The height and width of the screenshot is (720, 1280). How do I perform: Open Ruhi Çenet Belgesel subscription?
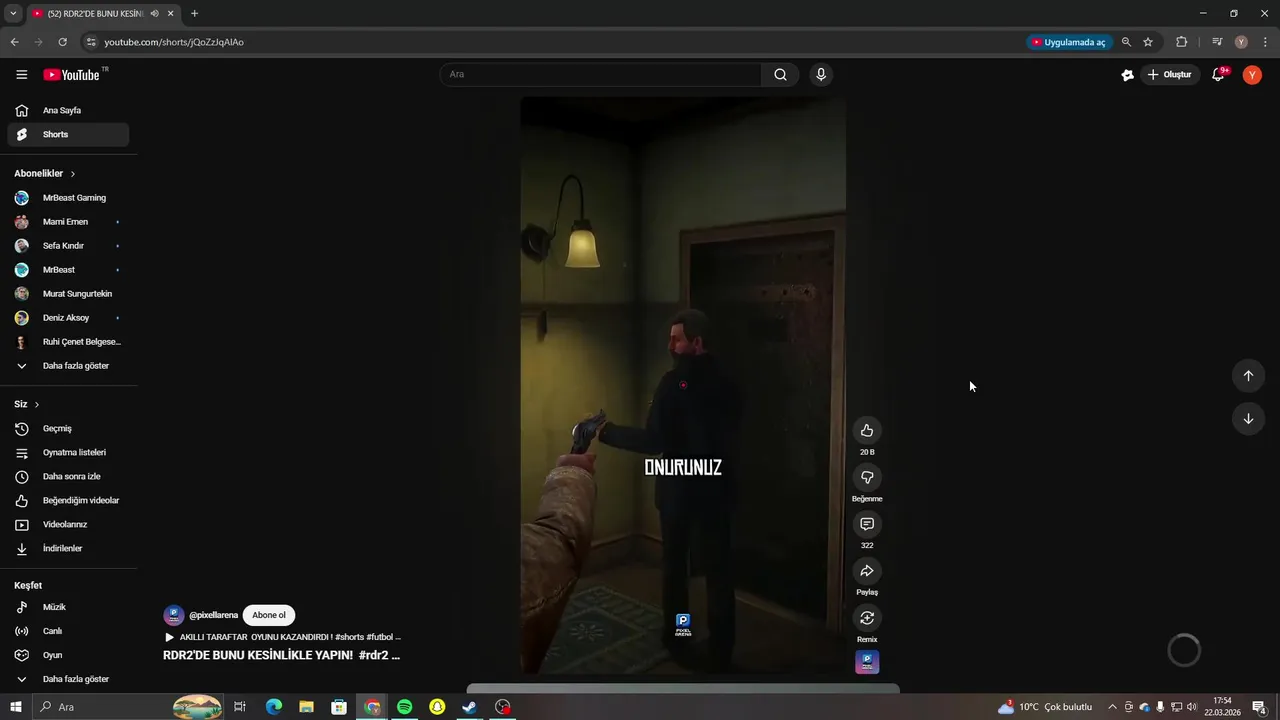pos(68,342)
